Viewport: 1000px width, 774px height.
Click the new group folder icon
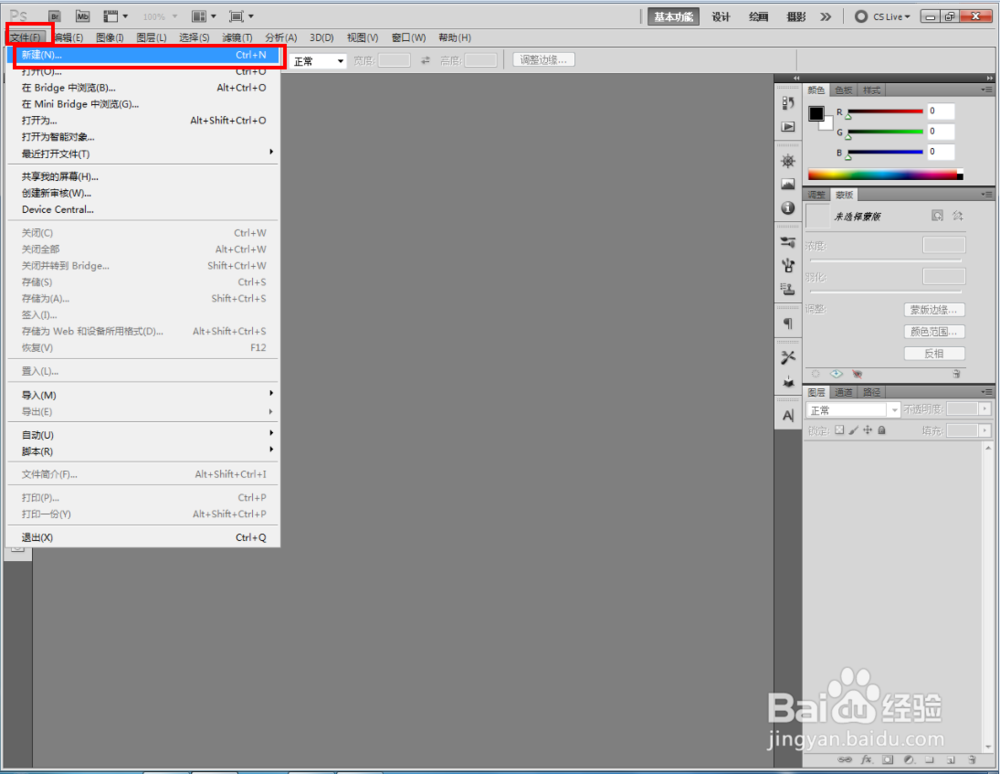(930, 759)
